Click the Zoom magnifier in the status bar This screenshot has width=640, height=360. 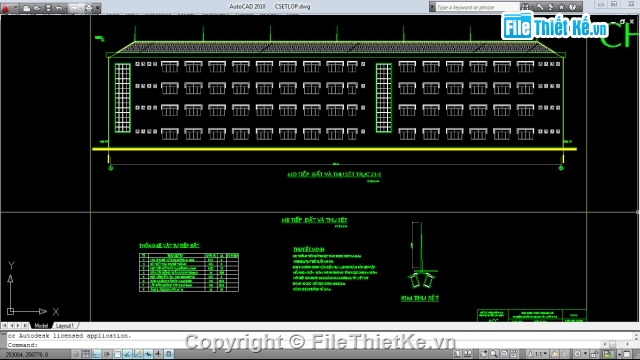click(493, 354)
